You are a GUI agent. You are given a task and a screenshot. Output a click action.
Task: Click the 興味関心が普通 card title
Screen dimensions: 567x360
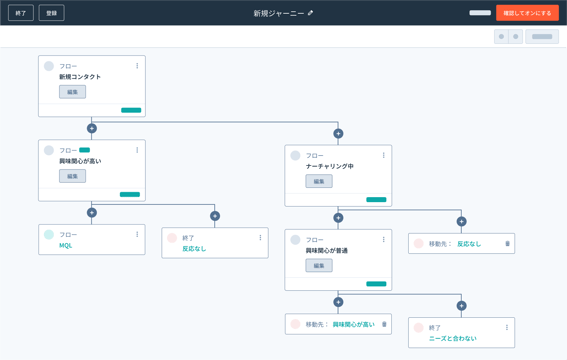(x=327, y=250)
